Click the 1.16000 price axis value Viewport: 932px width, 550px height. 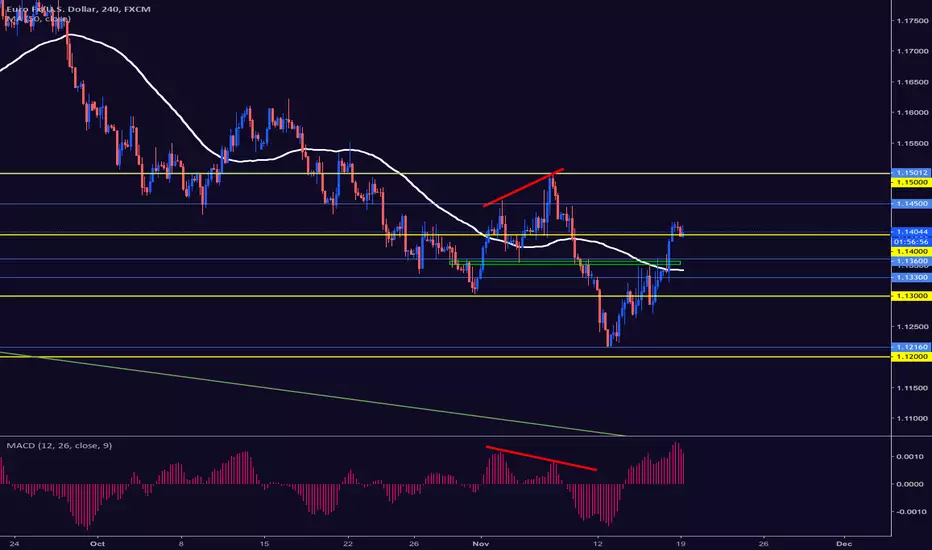pos(912,112)
